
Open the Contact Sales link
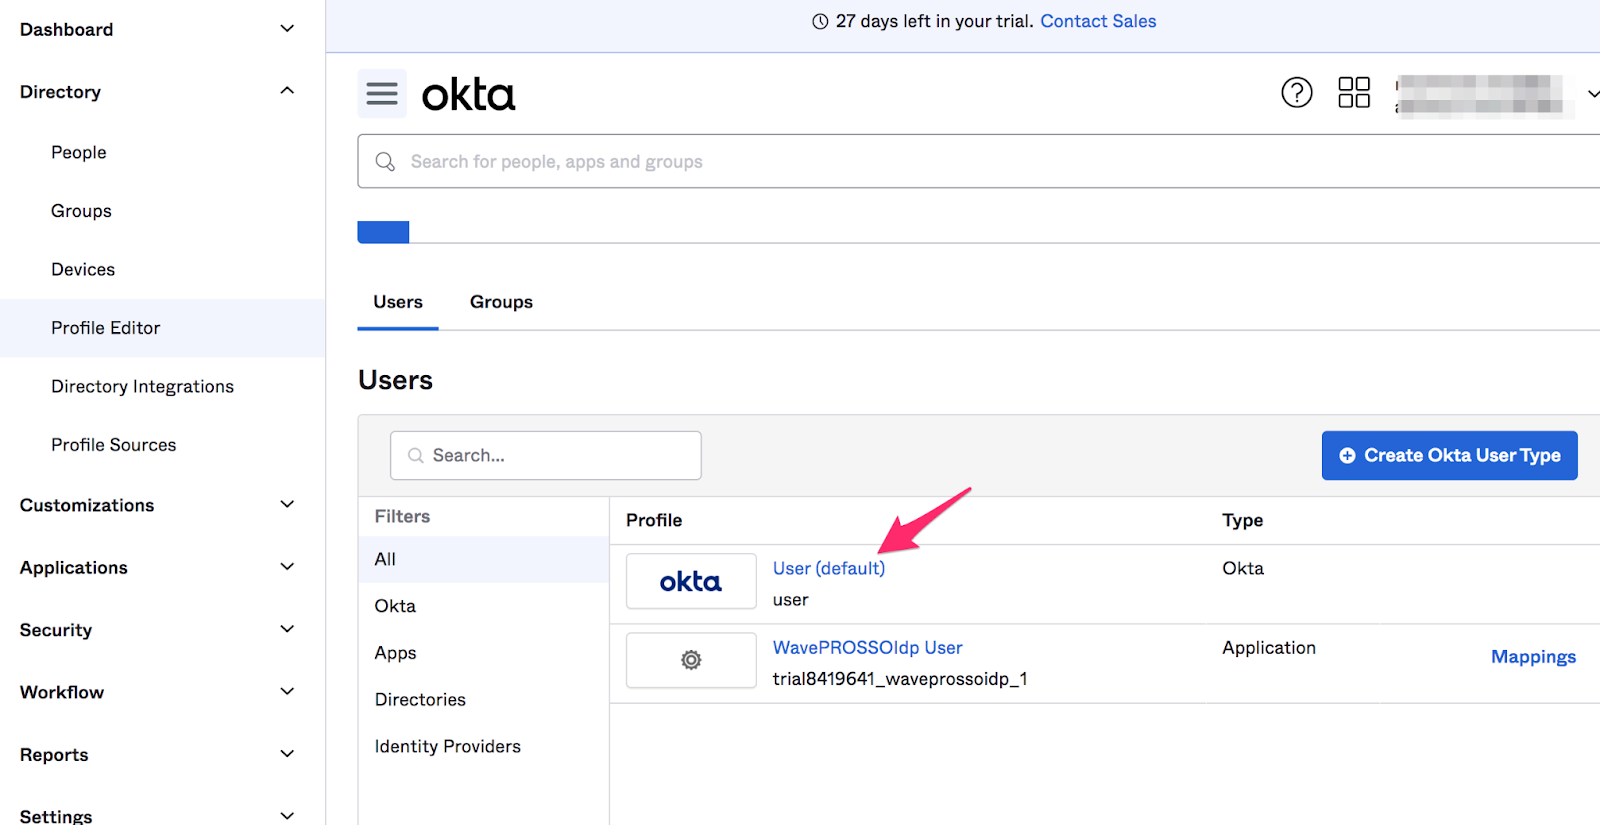tap(1098, 21)
